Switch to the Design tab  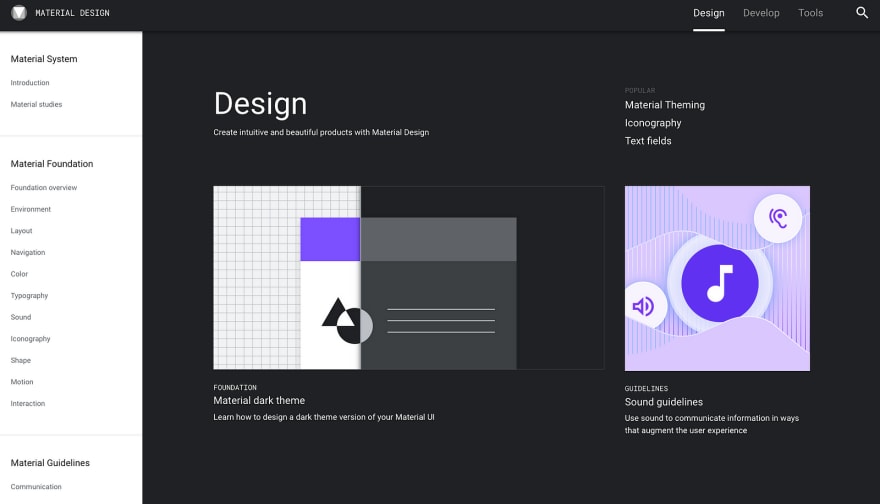708,13
